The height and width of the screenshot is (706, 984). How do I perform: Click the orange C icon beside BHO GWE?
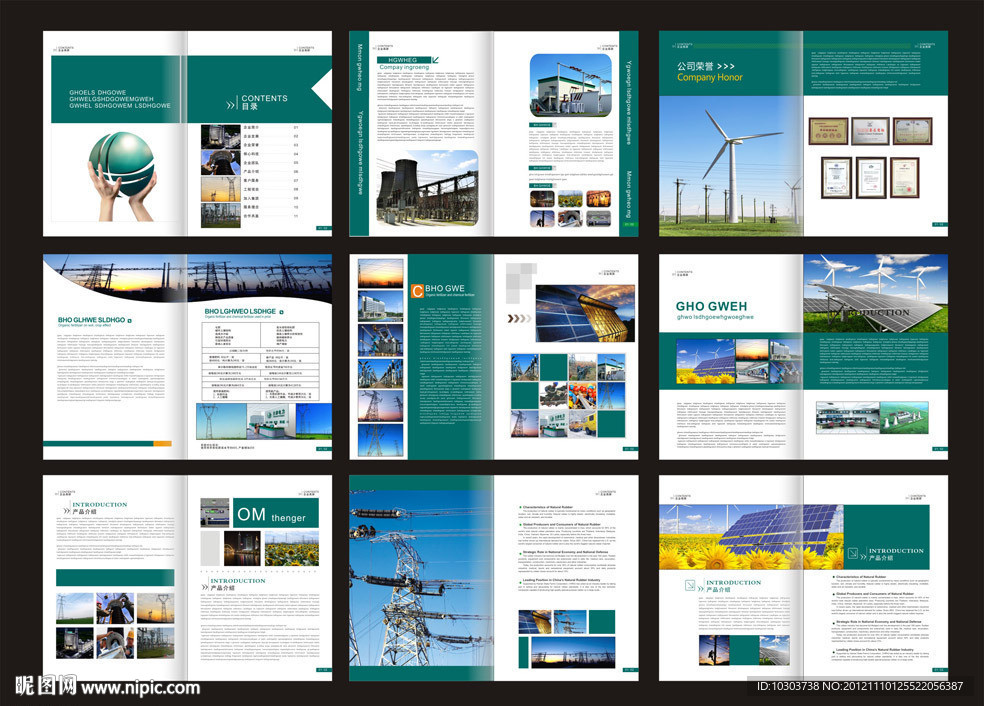point(417,291)
